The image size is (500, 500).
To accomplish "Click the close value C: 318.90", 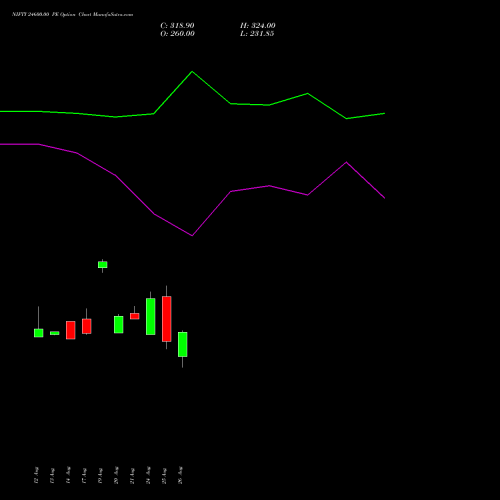I will [x=177, y=26].
